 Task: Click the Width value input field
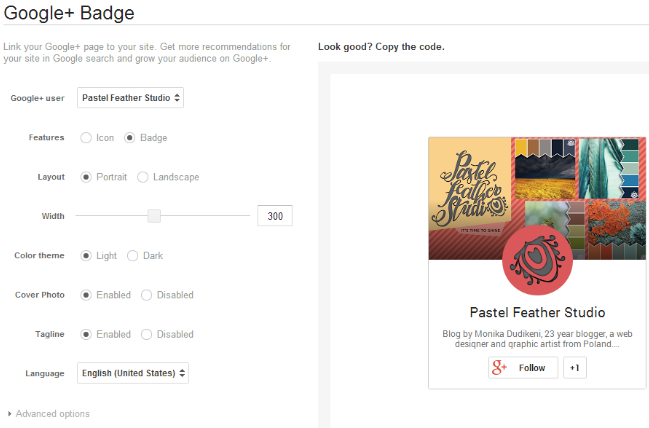pos(274,216)
